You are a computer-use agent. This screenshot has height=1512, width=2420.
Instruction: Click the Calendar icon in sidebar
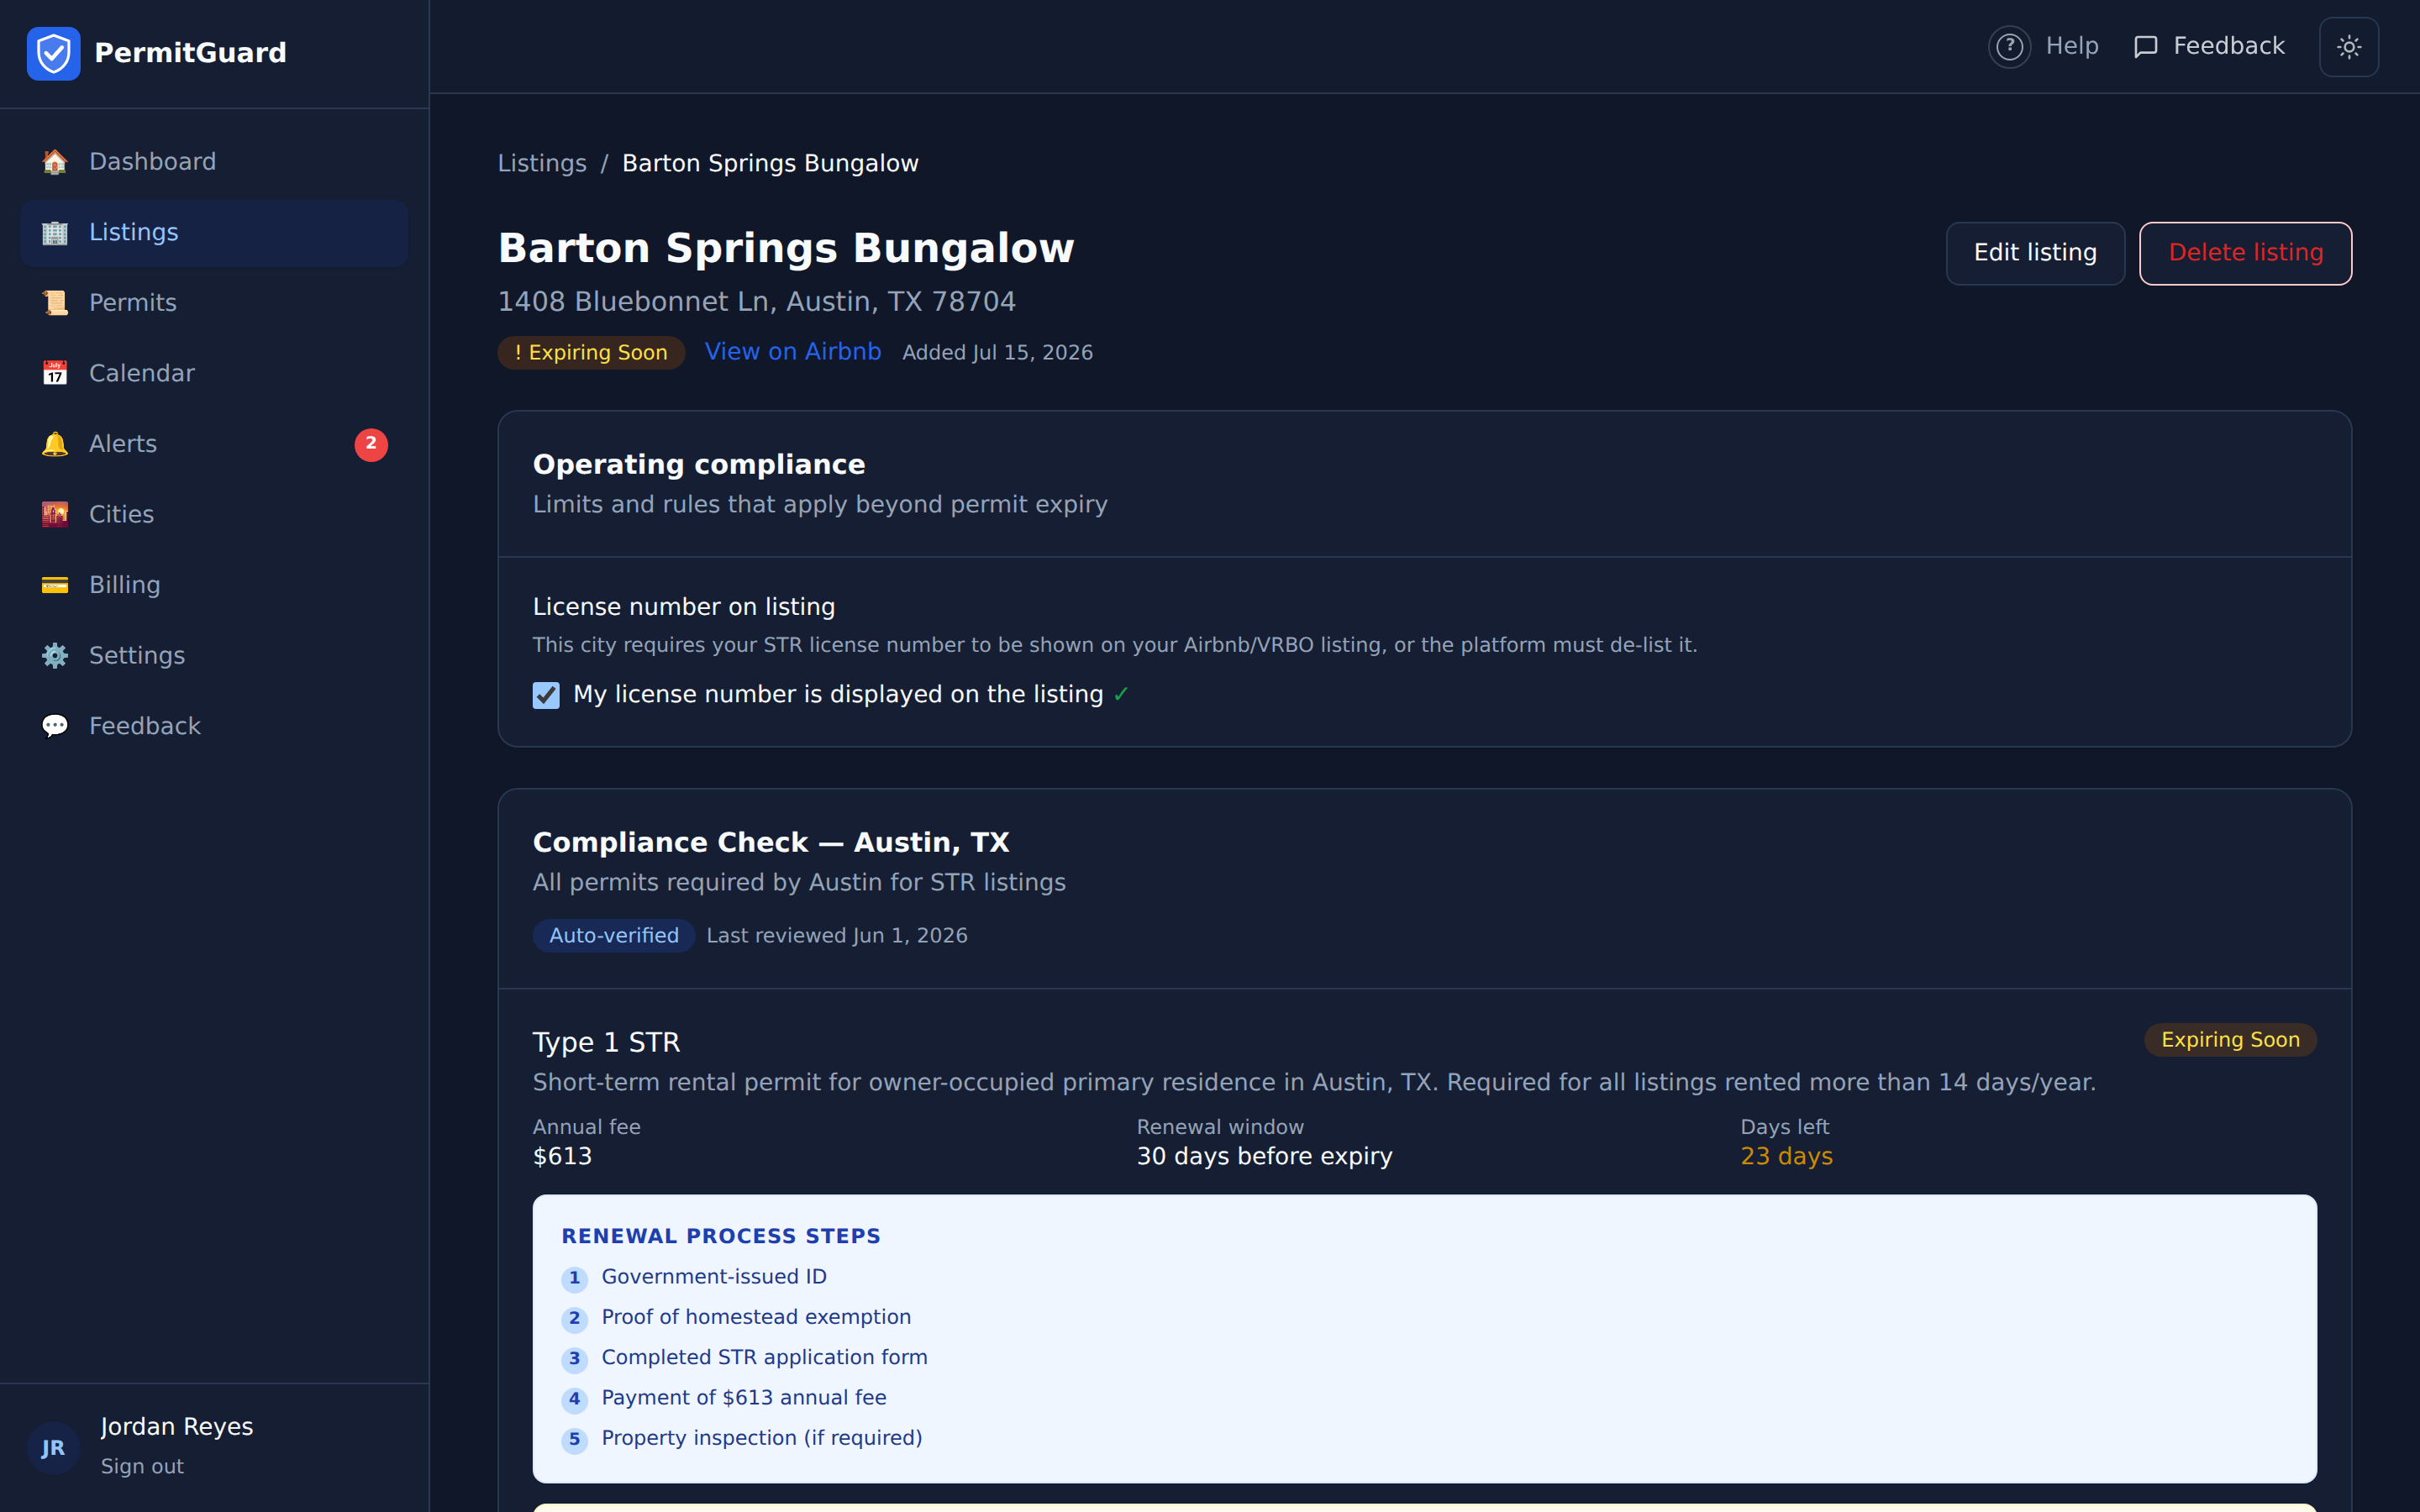pyautogui.click(x=55, y=373)
